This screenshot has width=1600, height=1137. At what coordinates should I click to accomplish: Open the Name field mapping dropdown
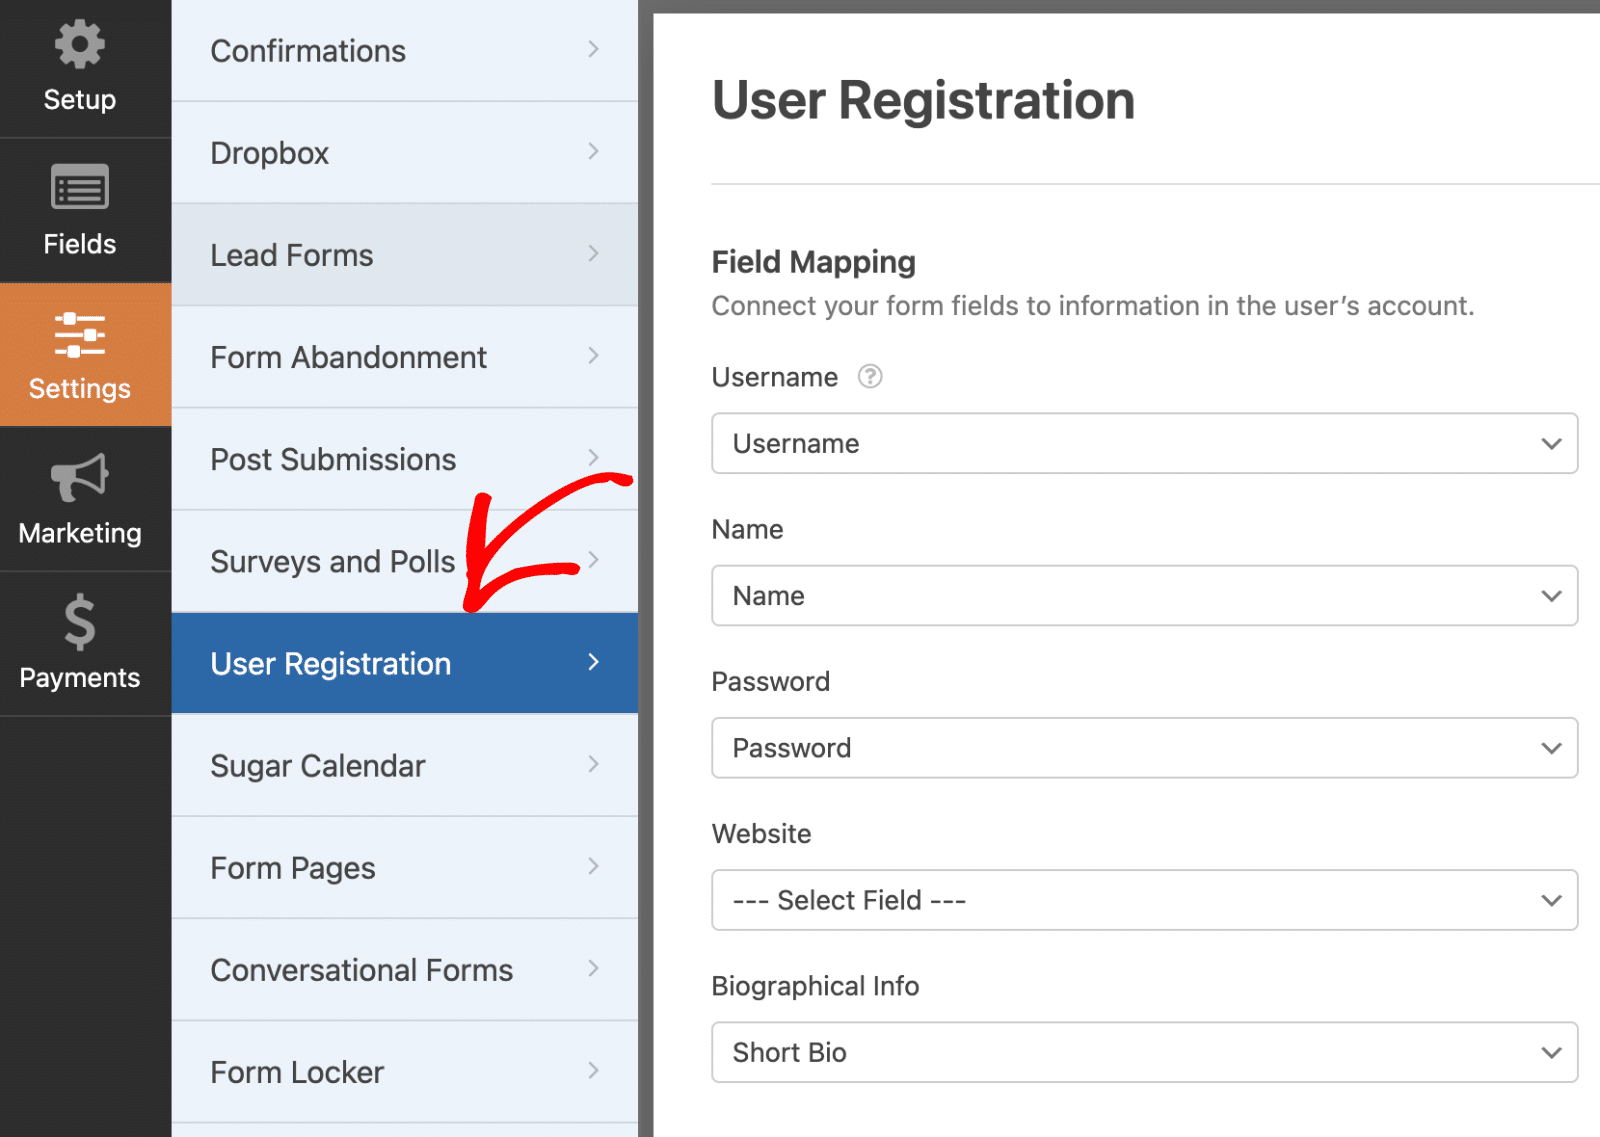coord(1144,595)
